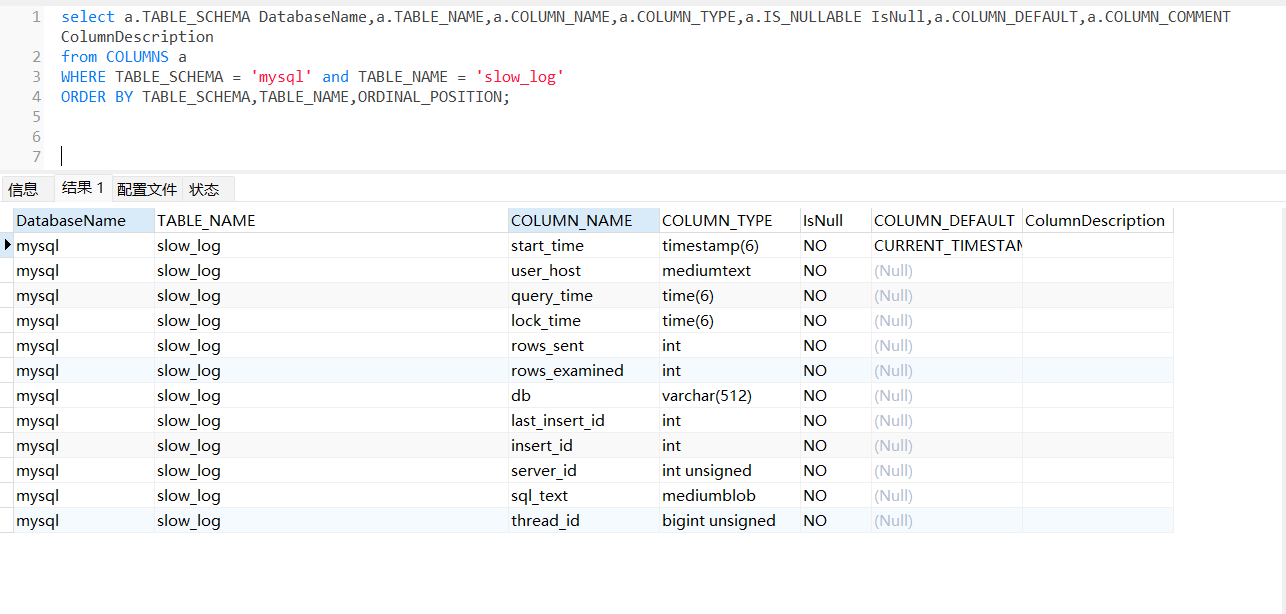Select the 结果 1 tab

tap(83, 188)
